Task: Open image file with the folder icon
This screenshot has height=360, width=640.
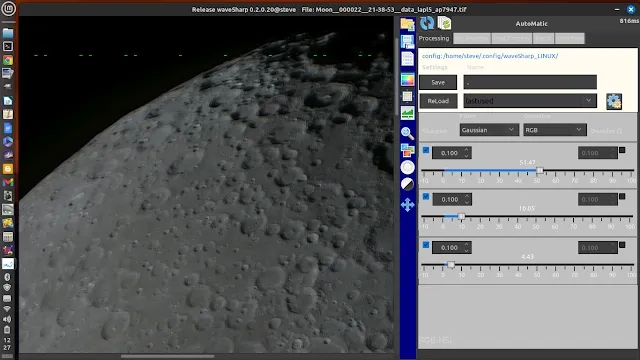Action: [x=407, y=24]
